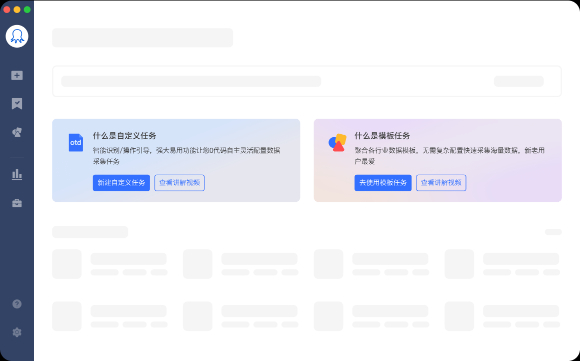The image size is (580, 361).
Task: Click the octopus logo avatar in the sidebar
Action: tap(17, 36)
